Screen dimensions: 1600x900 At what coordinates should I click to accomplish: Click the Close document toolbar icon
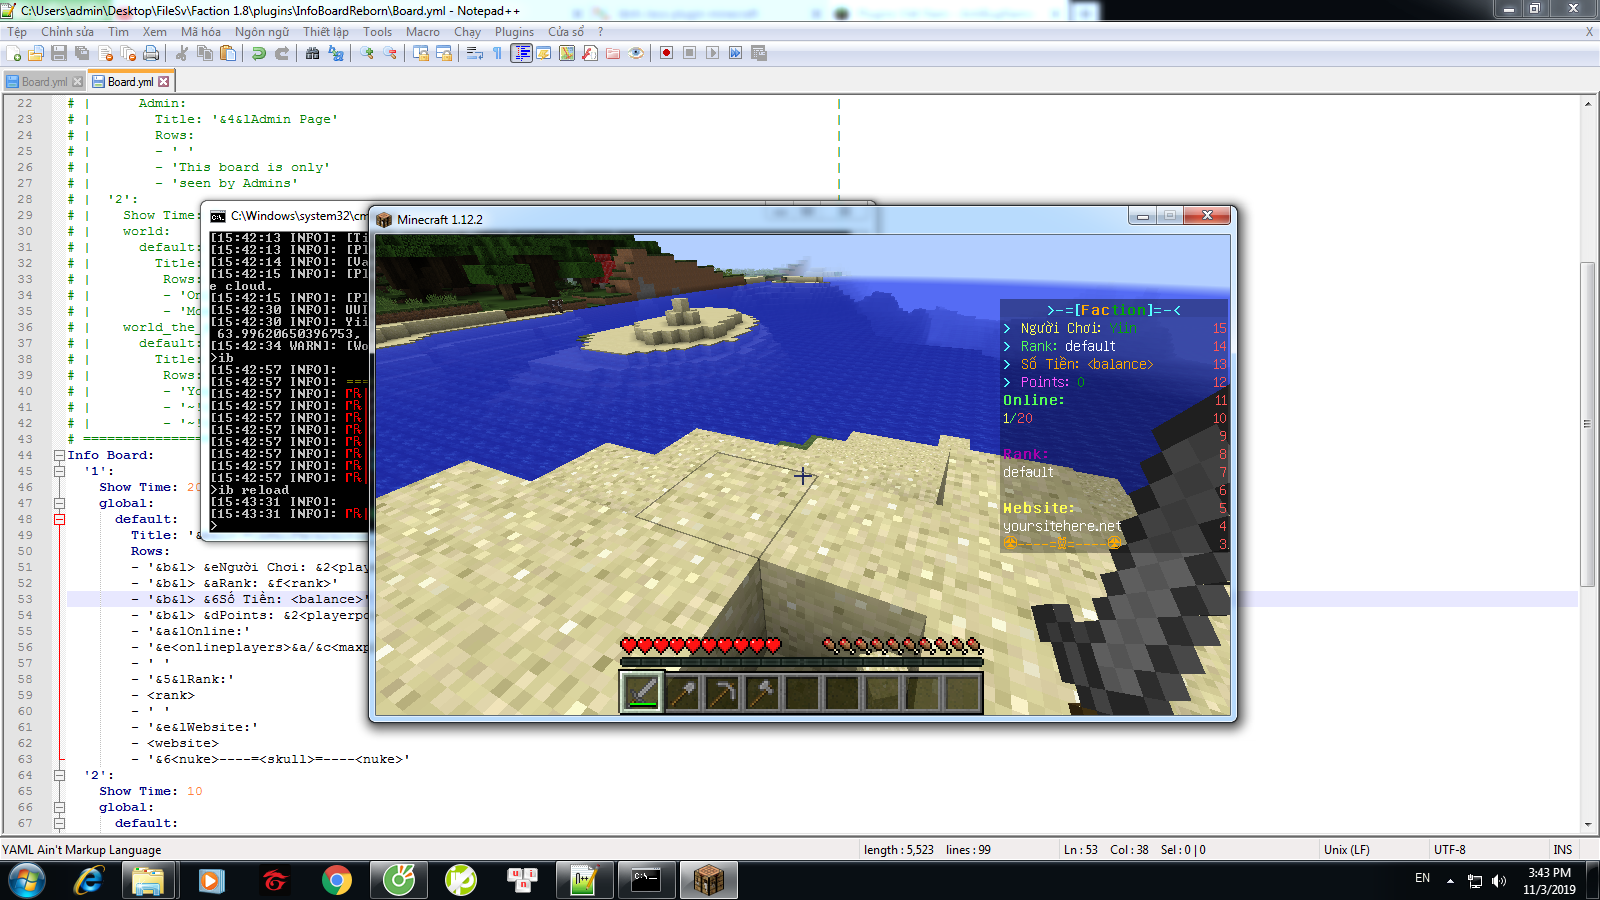tap(105, 53)
